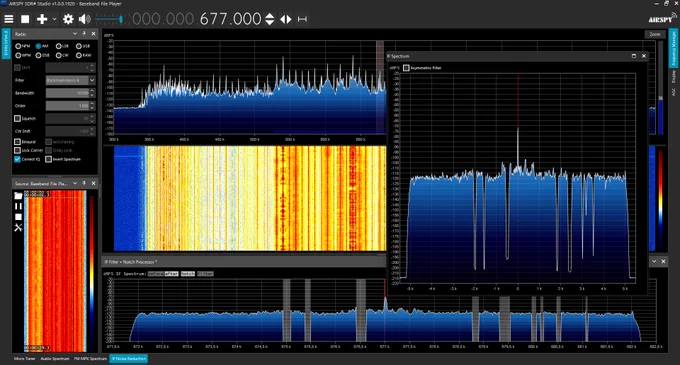Click the Order value field
This screenshot has width=680, height=365.
point(67,106)
